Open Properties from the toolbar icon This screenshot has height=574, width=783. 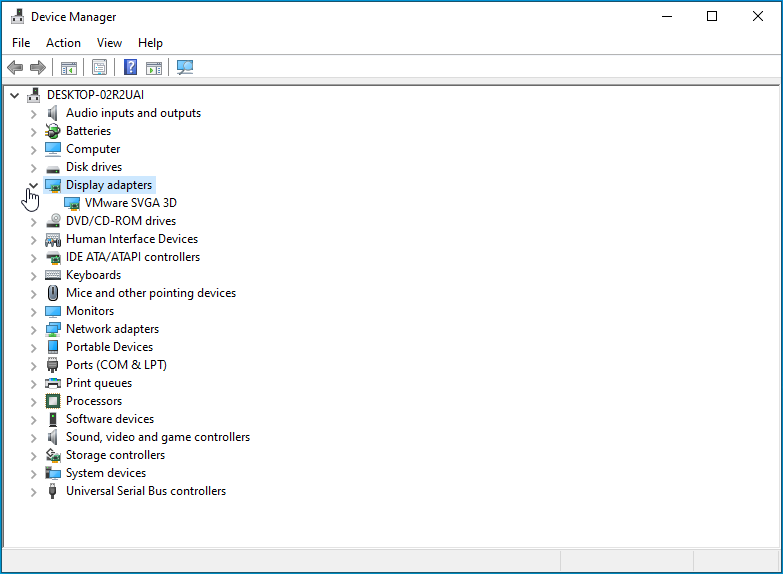pos(99,68)
